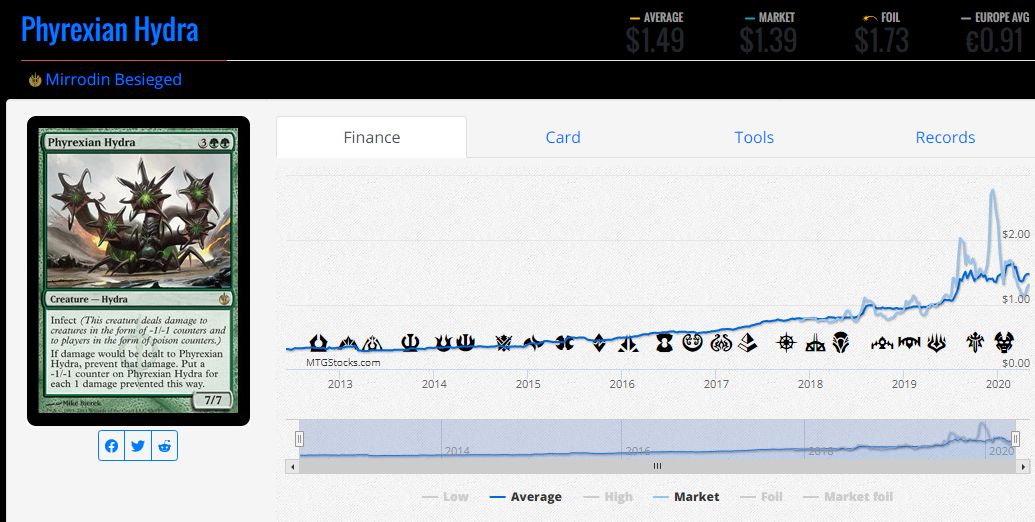Click the navigator scrollbar grip in the middle

(657, 466)
